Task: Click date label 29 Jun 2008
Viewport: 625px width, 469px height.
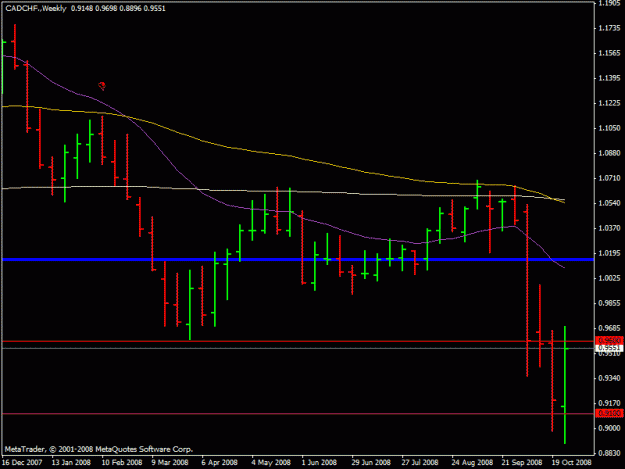Action: coord(371,462)
